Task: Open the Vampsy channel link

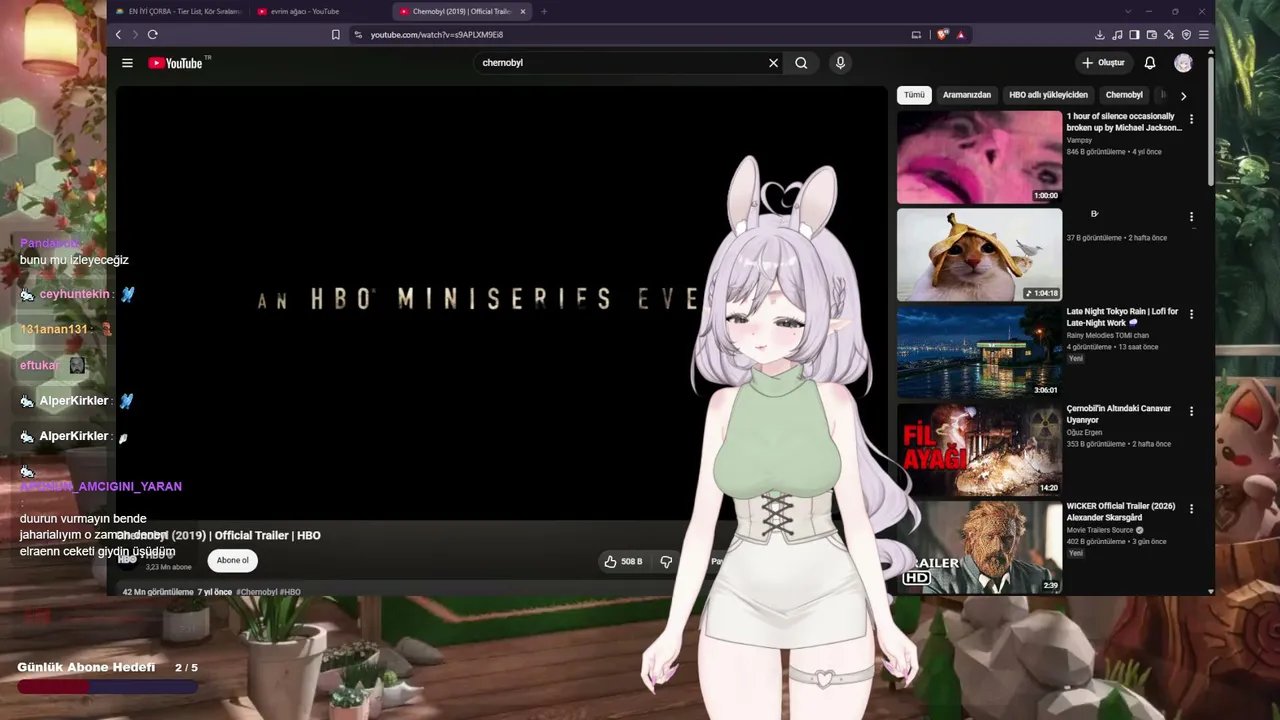Action: pos(1079,140)
